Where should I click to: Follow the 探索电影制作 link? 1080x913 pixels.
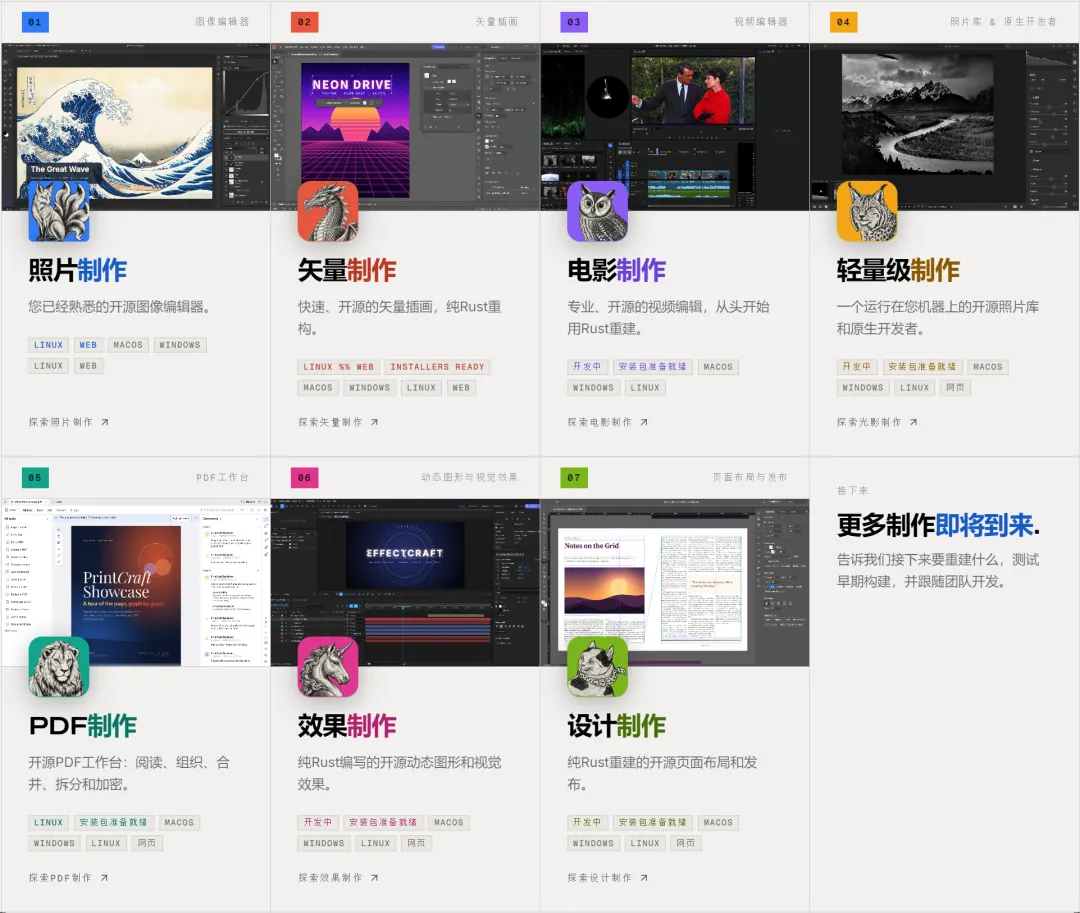[607, 422]
